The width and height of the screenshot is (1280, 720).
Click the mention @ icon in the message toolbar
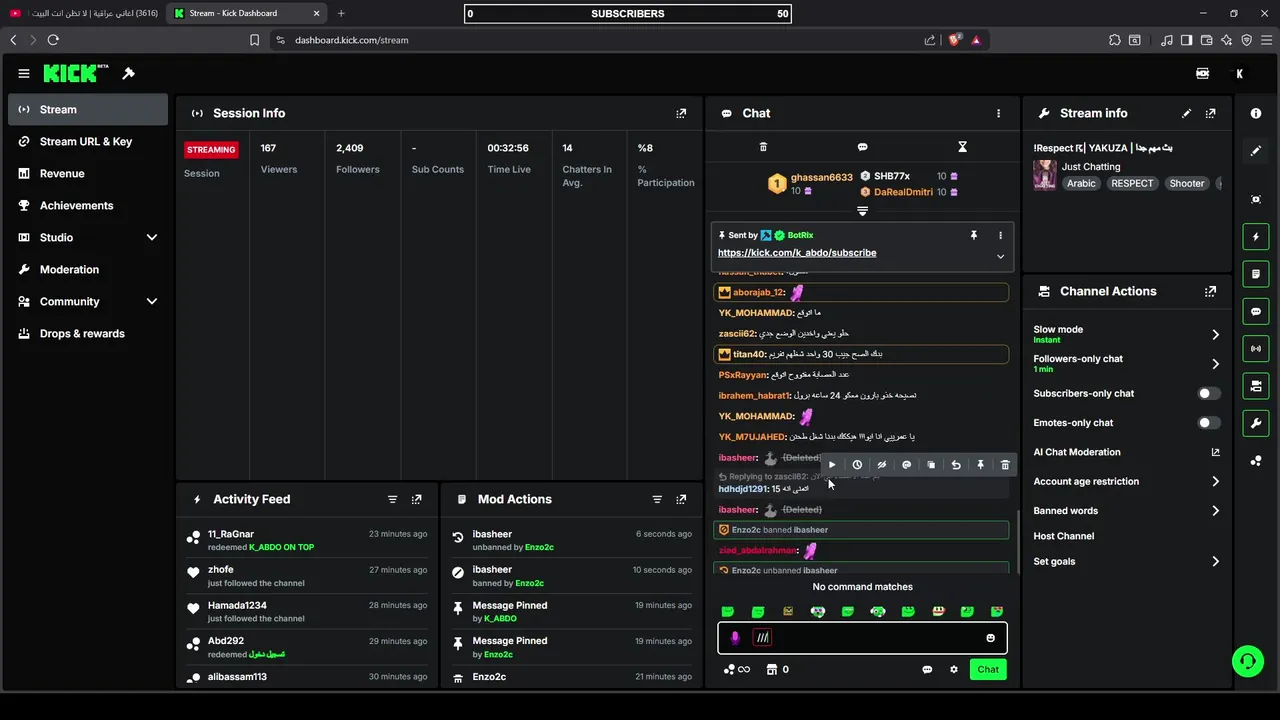click(906, 465)
